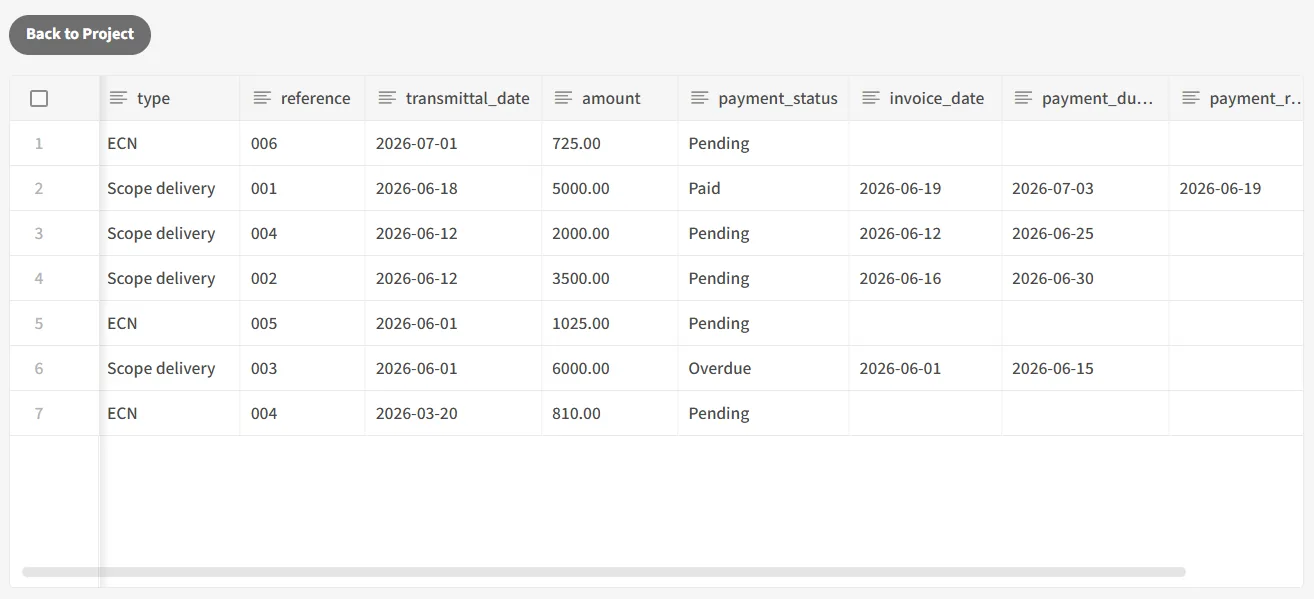Click reference cell 002
Viewport: 1314px width, 599px height.
pos(303,278)
